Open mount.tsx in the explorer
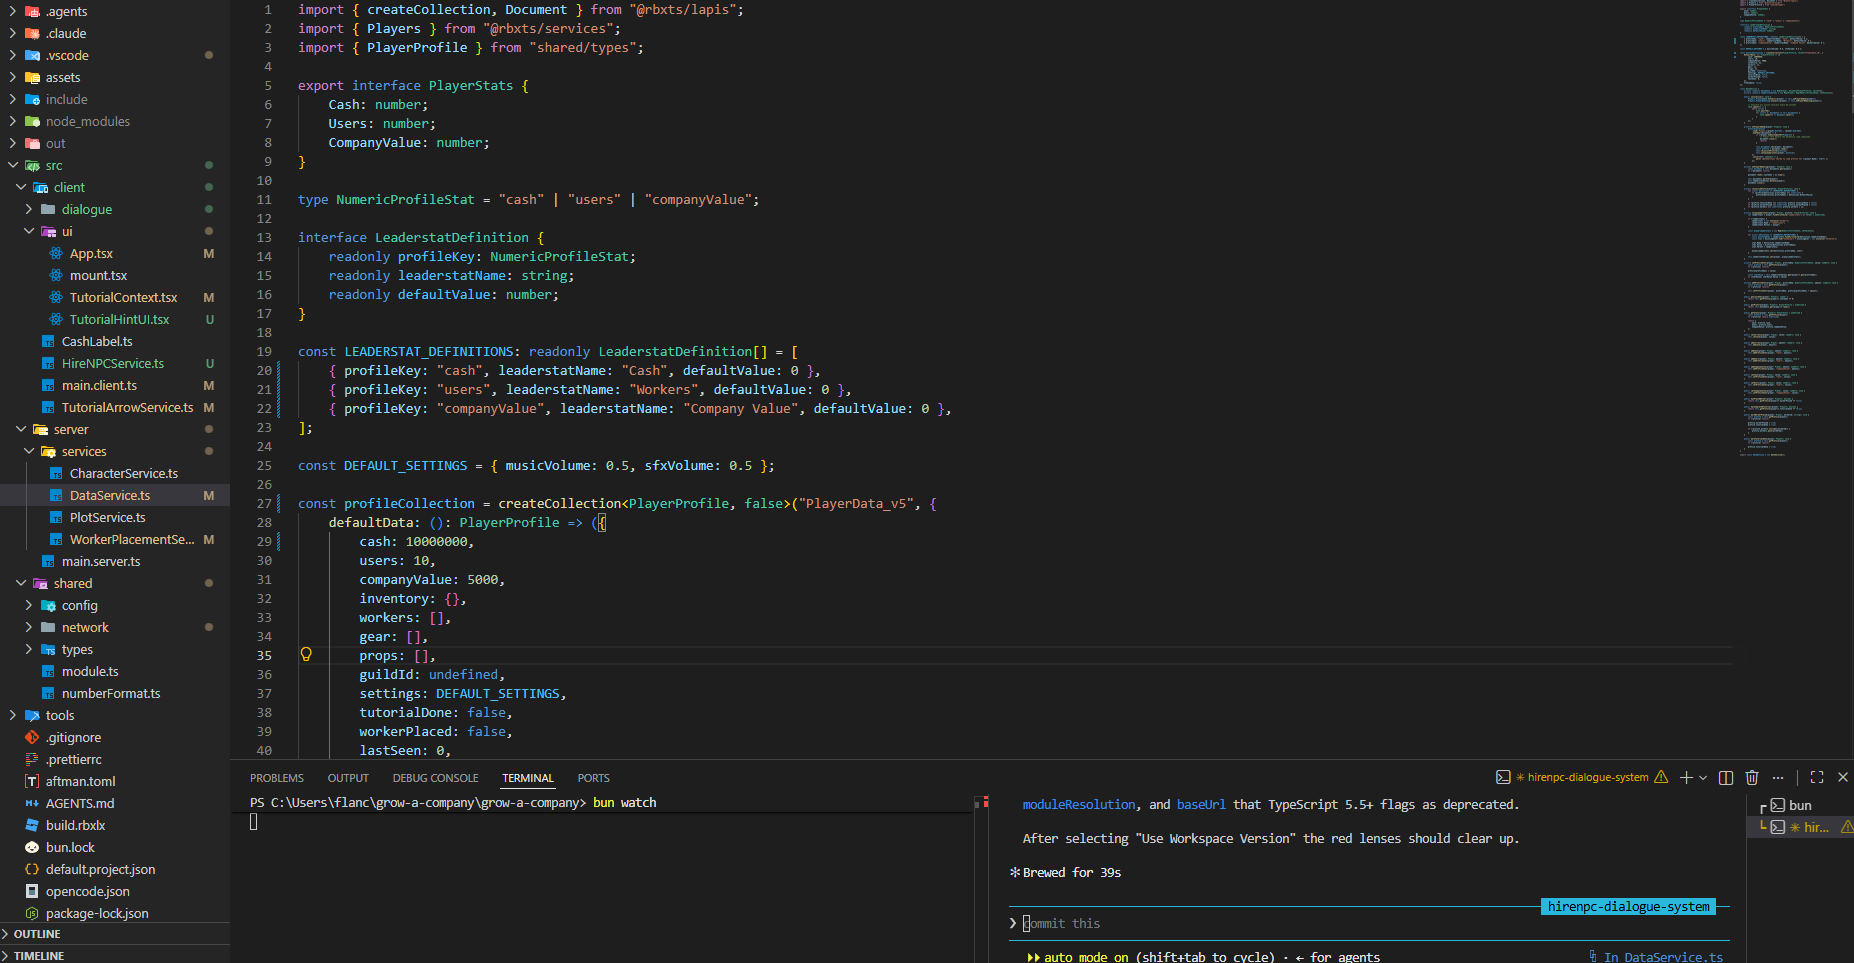Viewport: 1854px width, 963px height. (98, 275)
